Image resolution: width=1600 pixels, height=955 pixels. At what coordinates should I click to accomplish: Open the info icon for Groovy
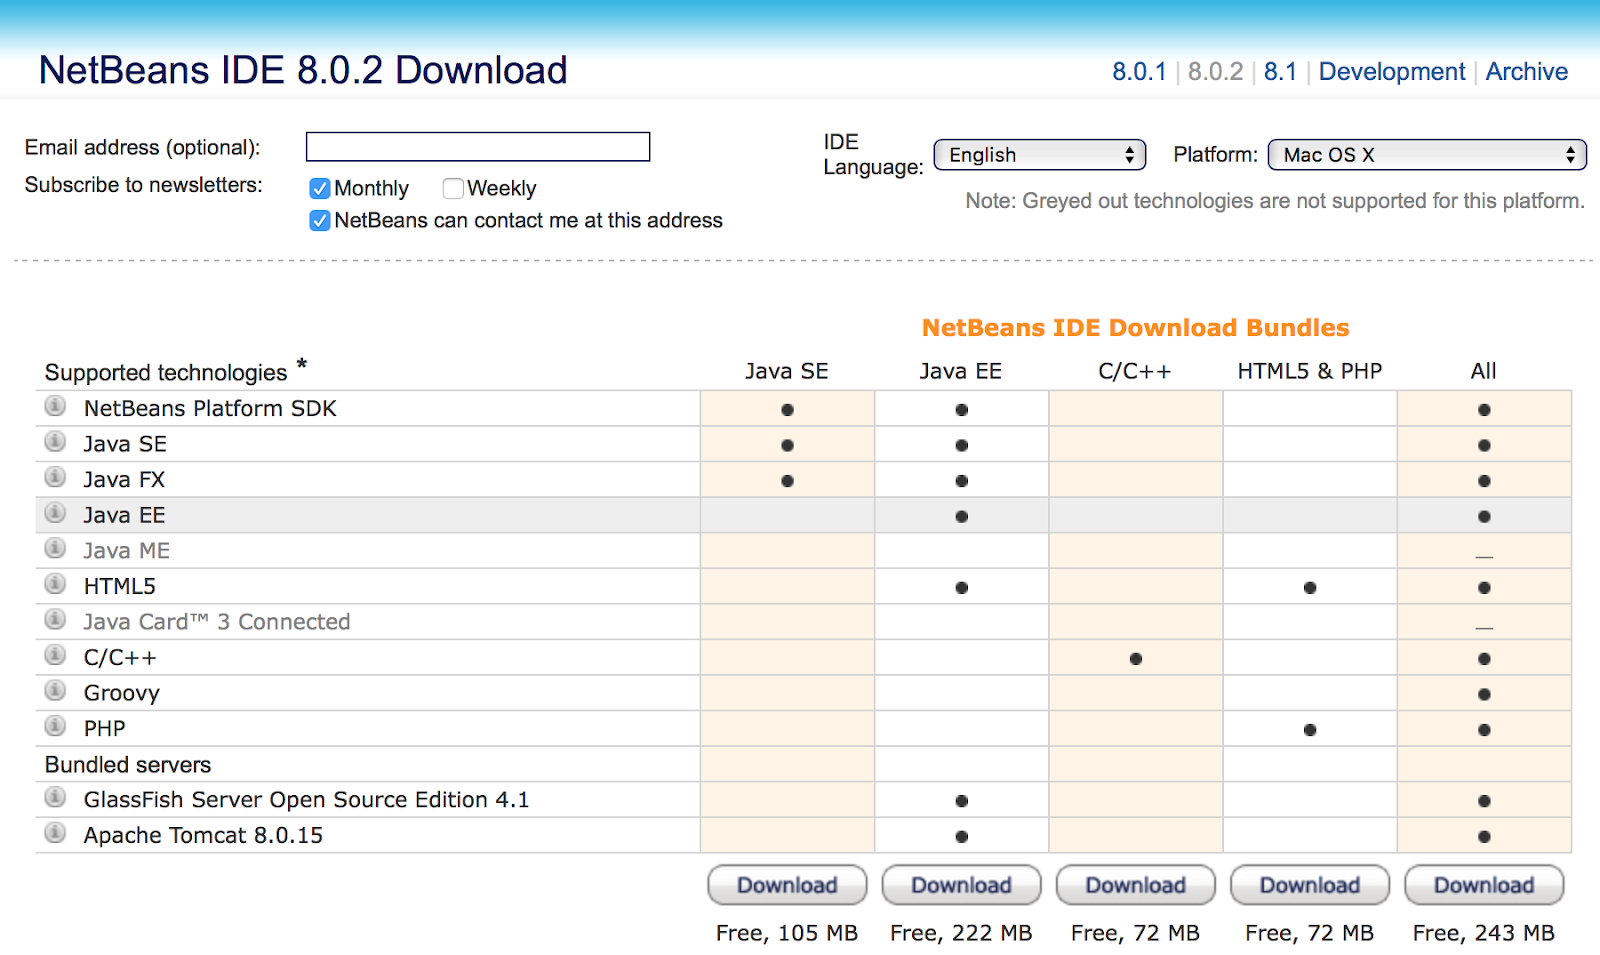tap(53, 689)
